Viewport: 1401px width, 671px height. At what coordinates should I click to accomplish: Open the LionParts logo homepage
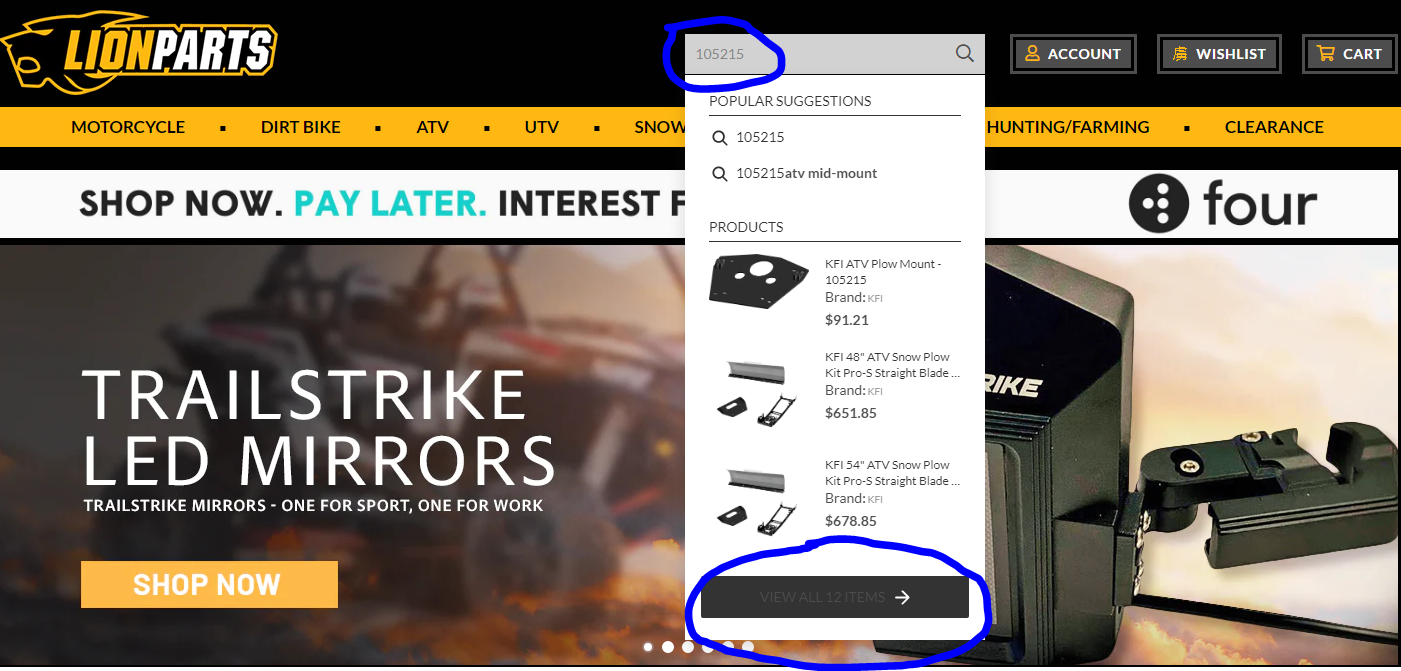click(x=139, y=52)
